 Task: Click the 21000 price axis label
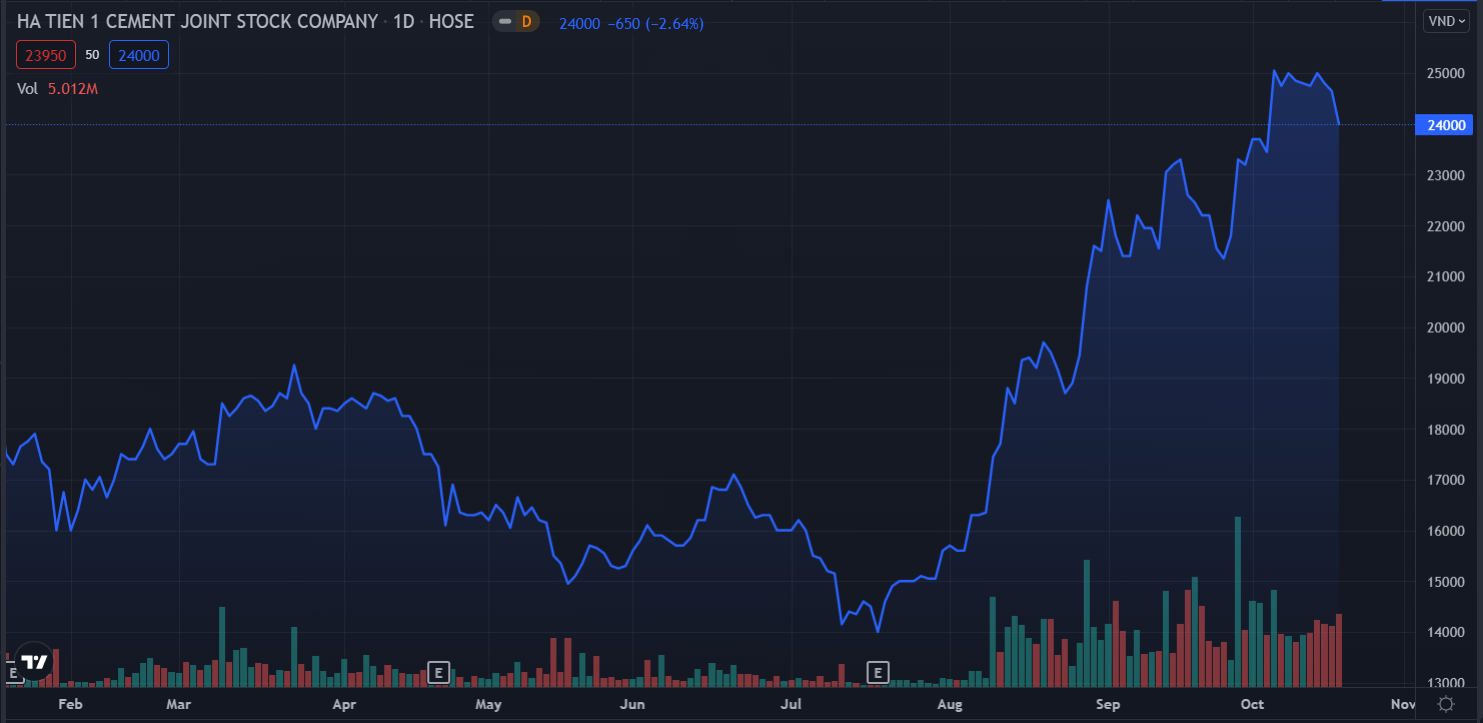click(1446, 277)
